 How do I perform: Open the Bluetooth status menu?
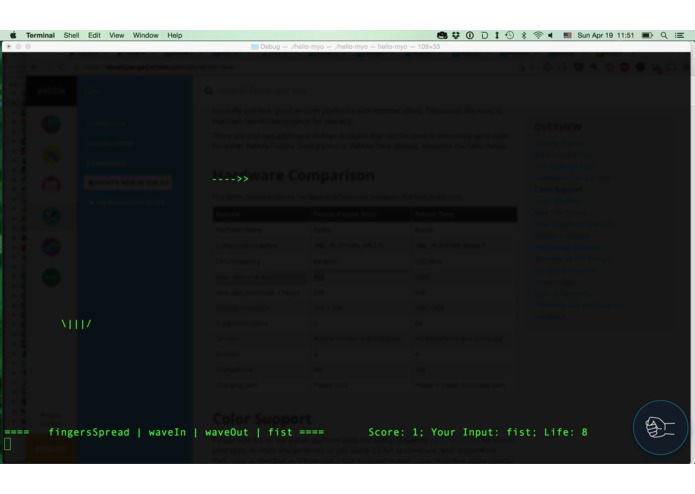coord(524,35)
